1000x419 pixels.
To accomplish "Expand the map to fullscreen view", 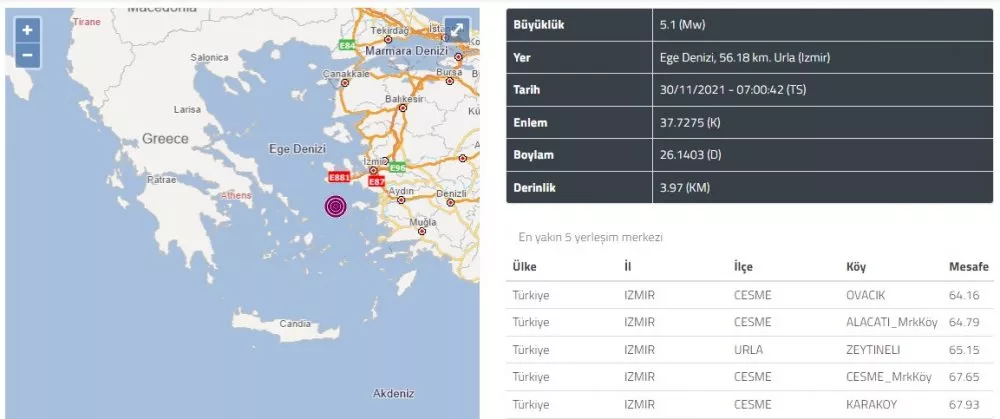I will pyautogui.click(x=456, y=30).
